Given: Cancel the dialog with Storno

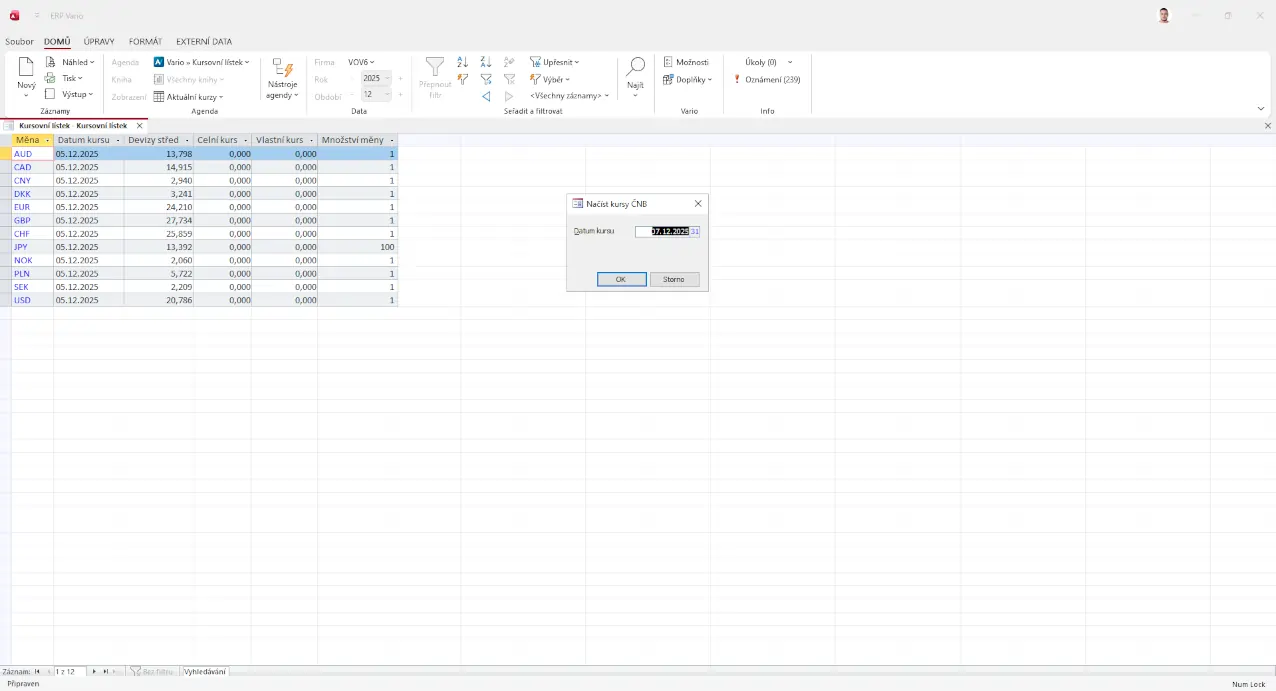Looking at the screenshot, I should pyautogui.click(x=674, y=279).
